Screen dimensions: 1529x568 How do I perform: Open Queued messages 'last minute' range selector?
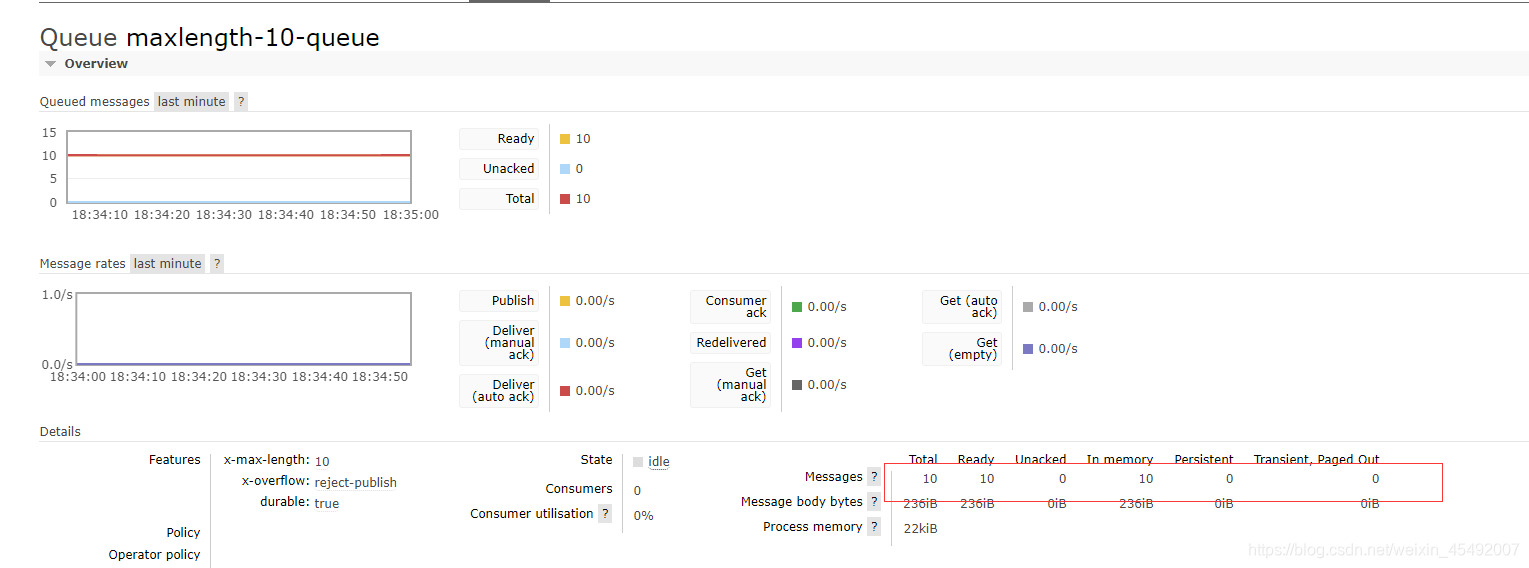(x=191, y=102)
